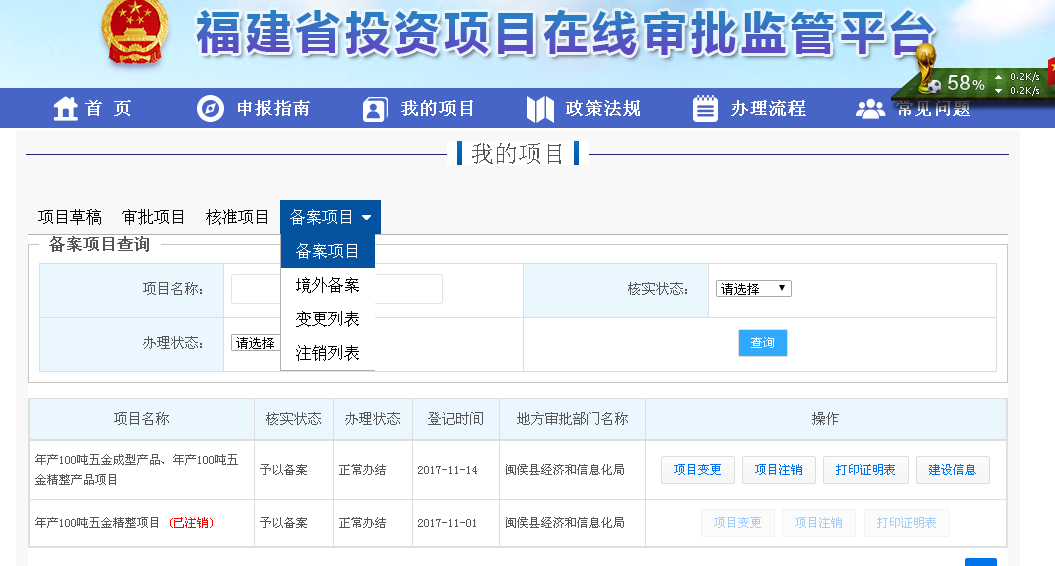Click the national emblem logo
The width and height of the screenshot is (1055, 566).
tap(135, 32)
